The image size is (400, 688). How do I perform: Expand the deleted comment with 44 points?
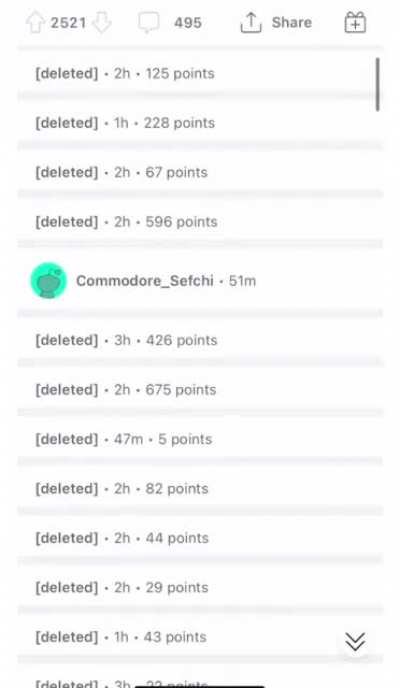pos(200,538)
